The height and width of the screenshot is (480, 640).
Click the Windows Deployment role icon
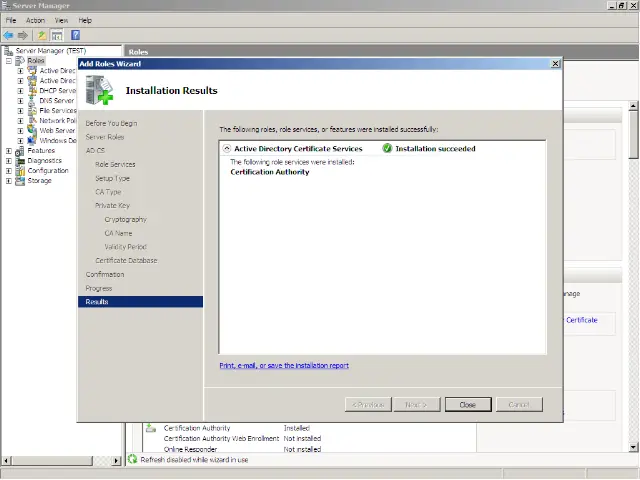[32, 140]
